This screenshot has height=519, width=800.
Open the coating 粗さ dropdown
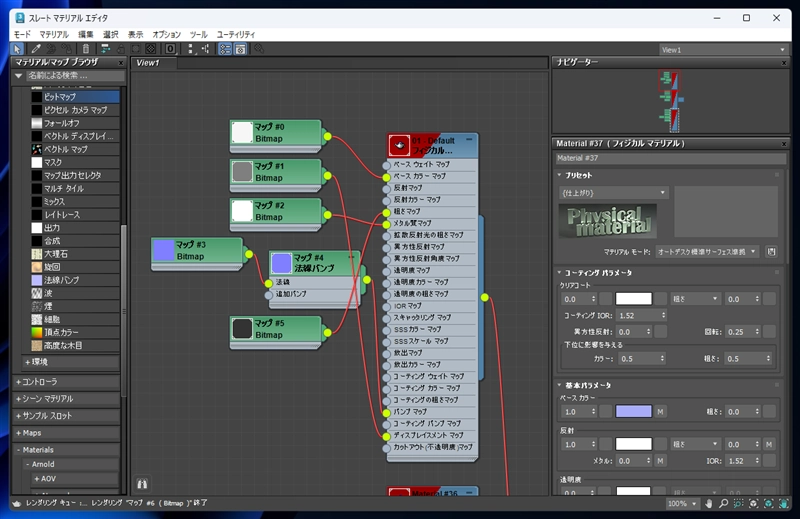click(x=695, y=299)
